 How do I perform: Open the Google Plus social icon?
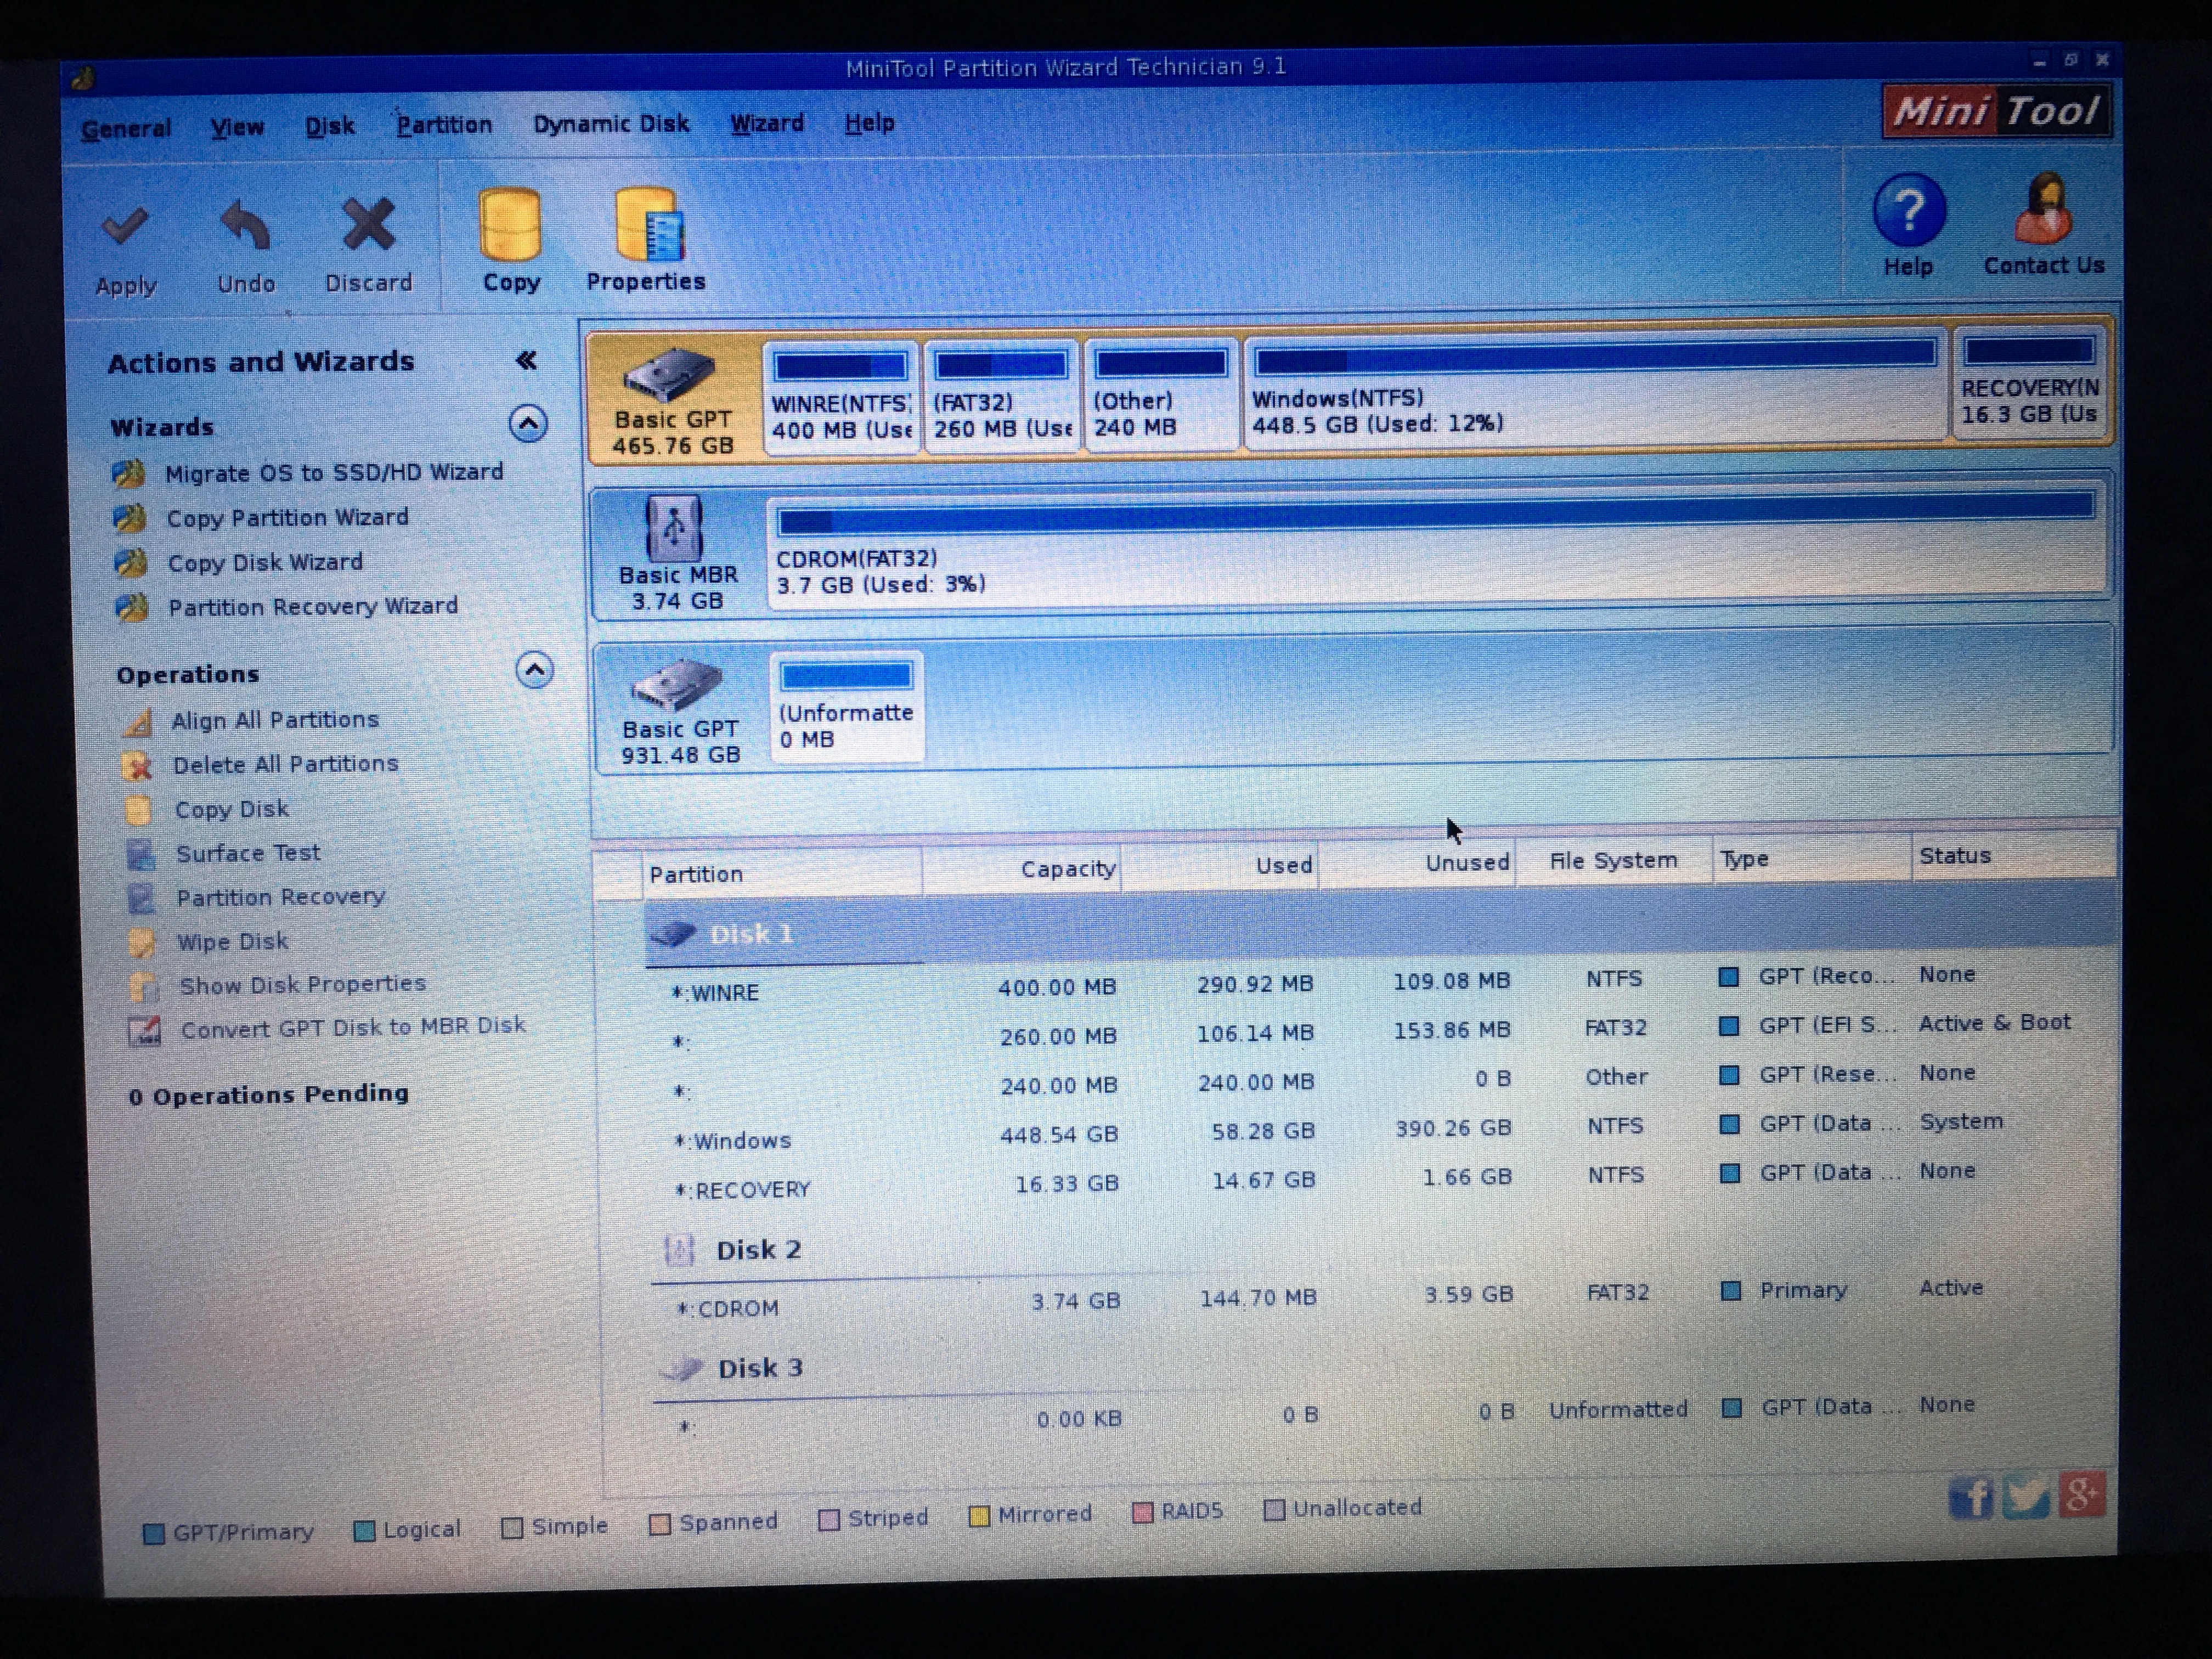[2082, 1495]
